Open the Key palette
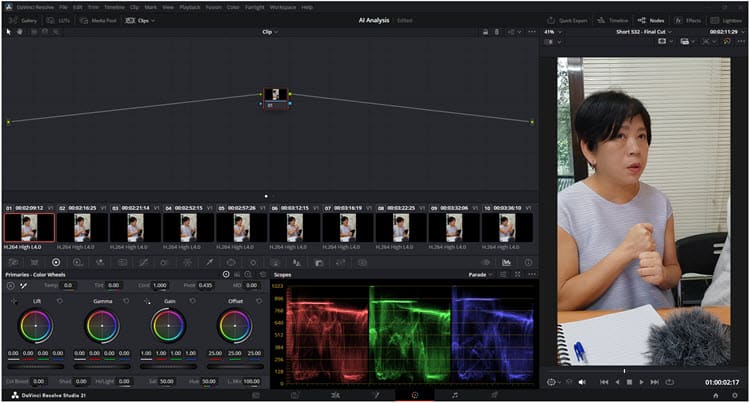Screen dimensions: 750x403 point(319,262)
